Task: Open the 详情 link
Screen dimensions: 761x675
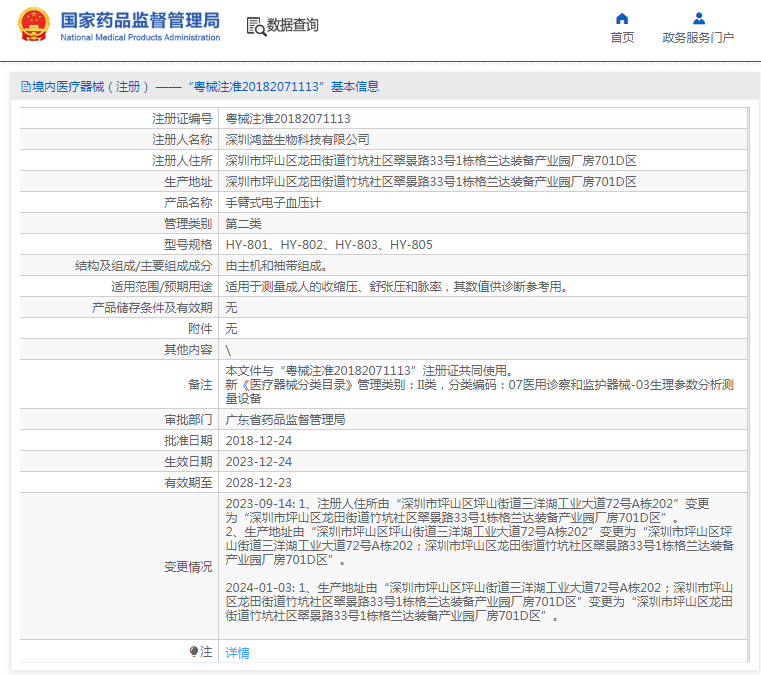Action: tap(237, 653)
